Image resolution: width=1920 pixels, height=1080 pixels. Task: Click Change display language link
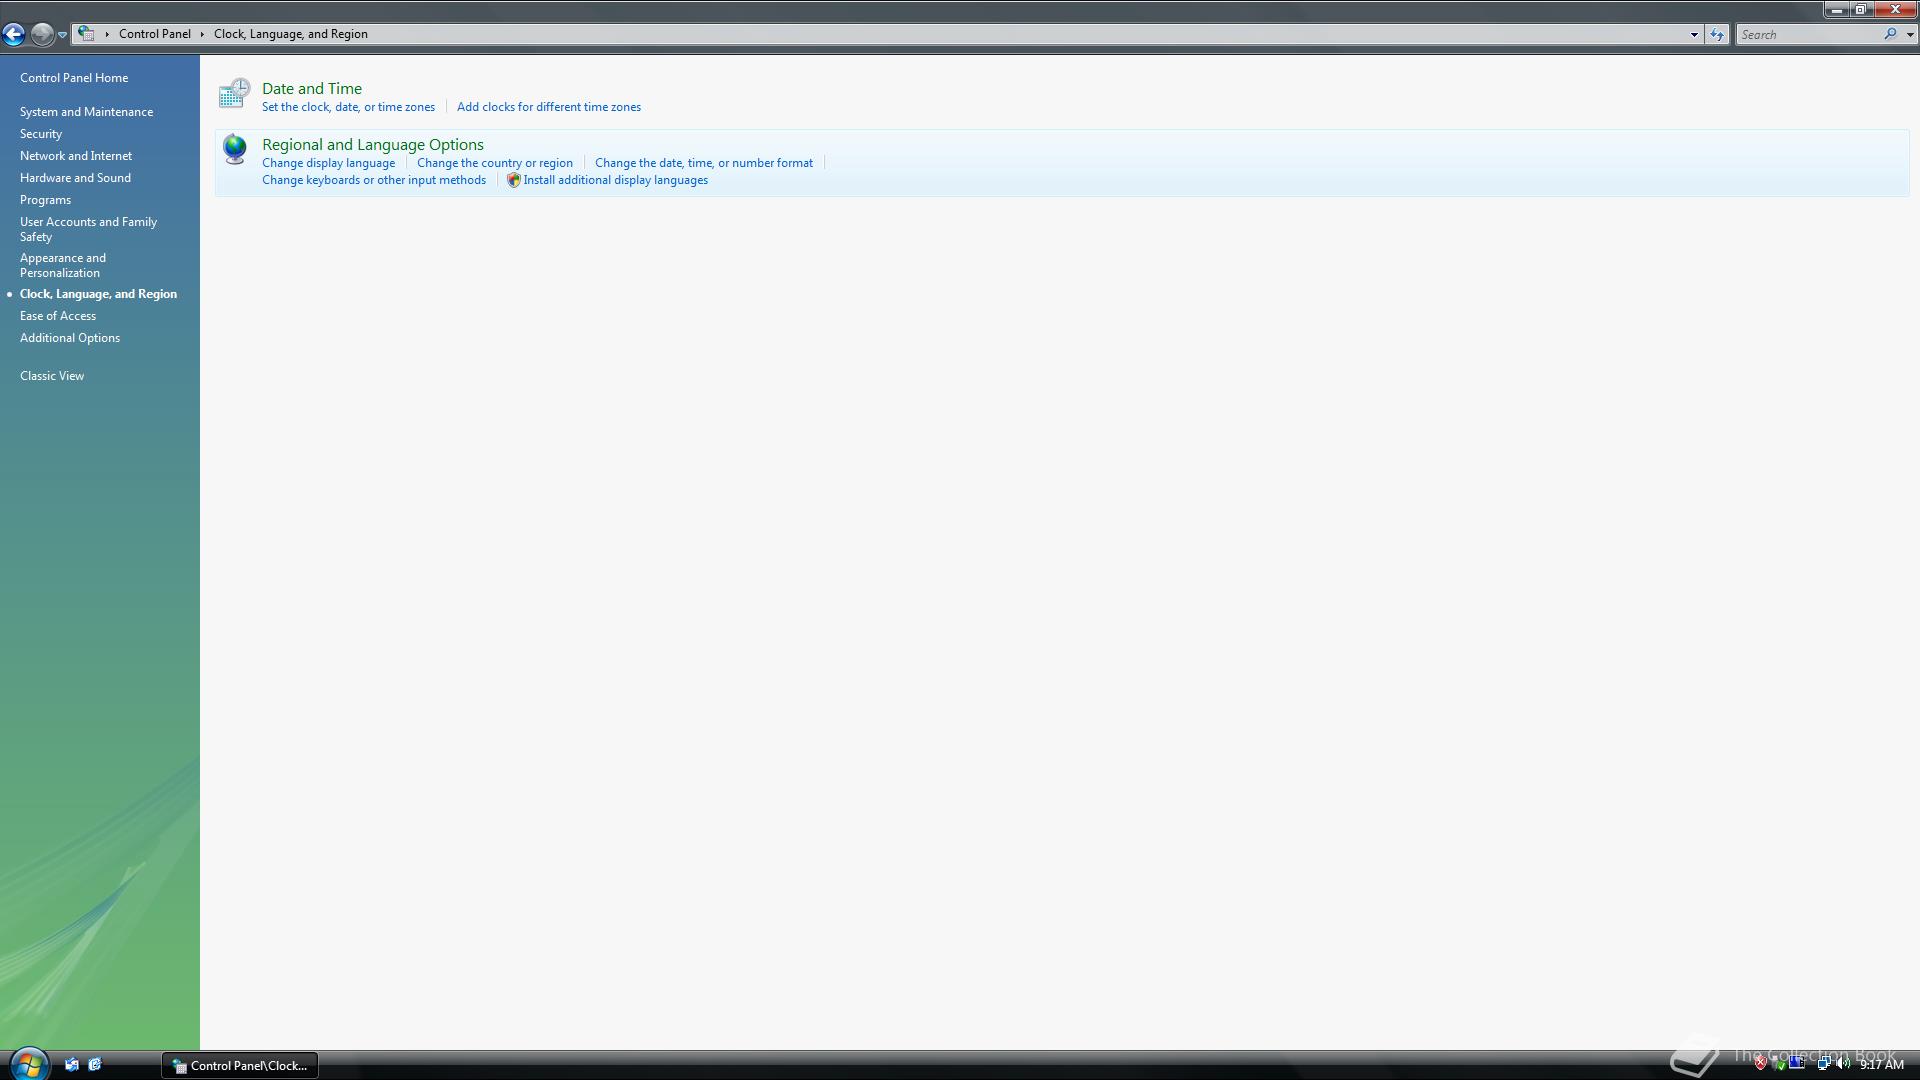[x=328, y=163]
